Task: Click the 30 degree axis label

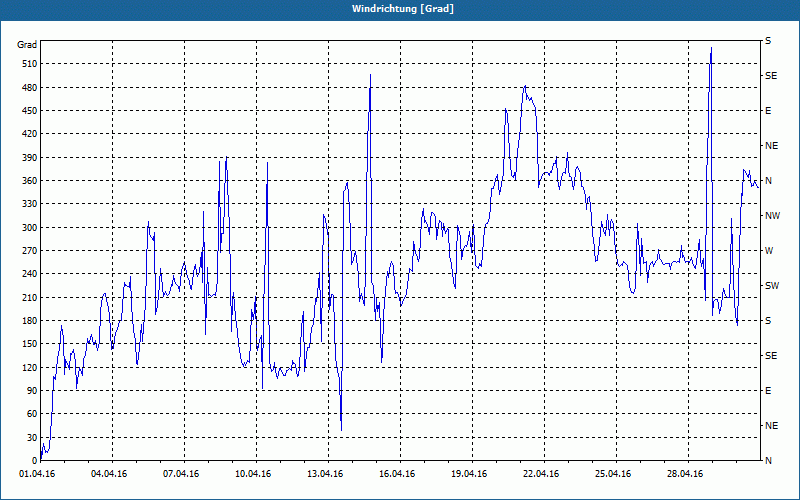Action: coord(32,437)
